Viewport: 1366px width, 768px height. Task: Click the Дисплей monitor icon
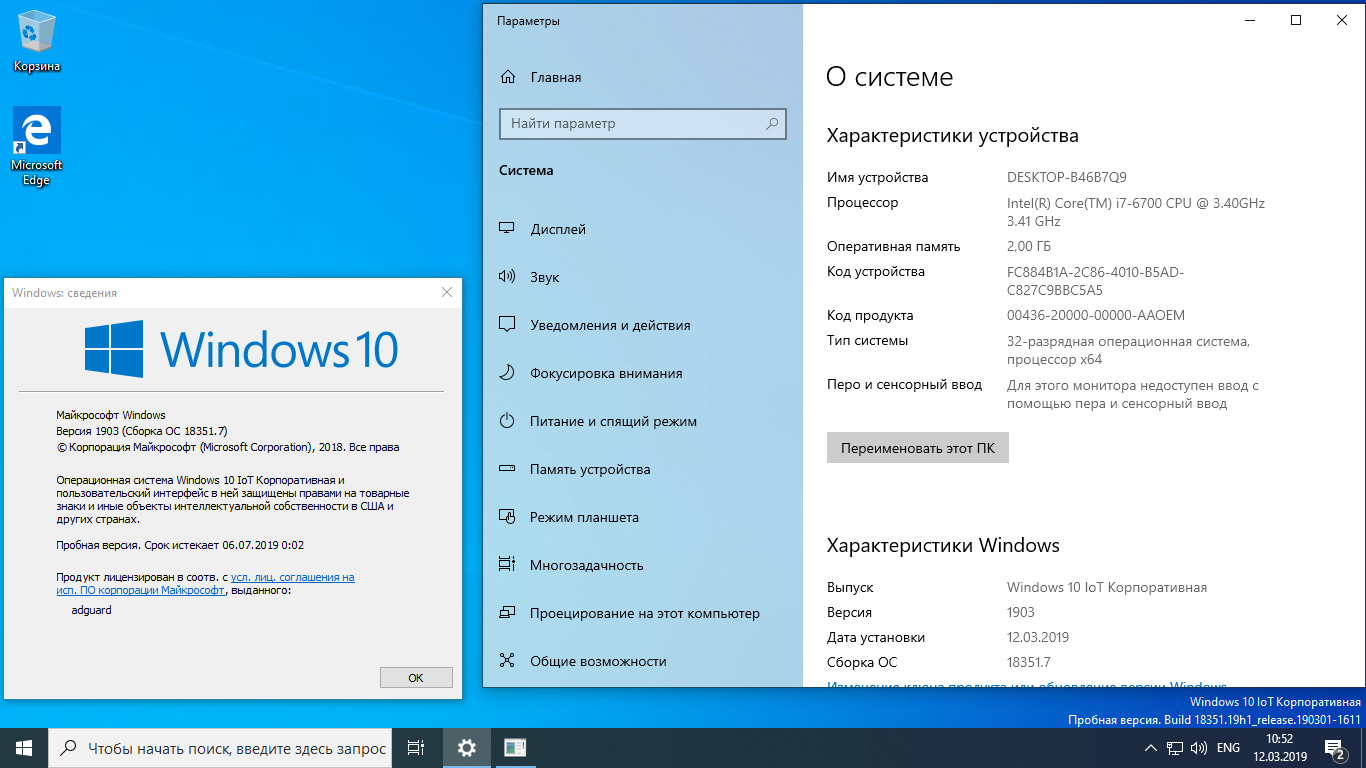click(507, 229)
